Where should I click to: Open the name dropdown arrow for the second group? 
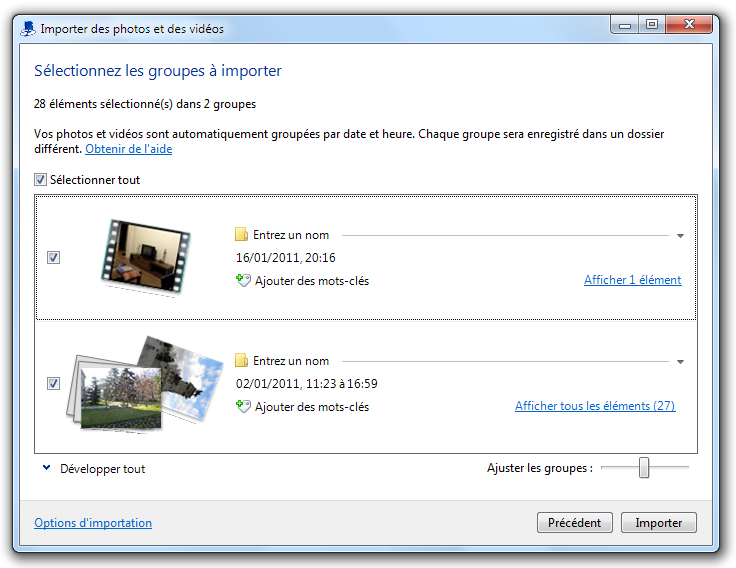(680, 362)
